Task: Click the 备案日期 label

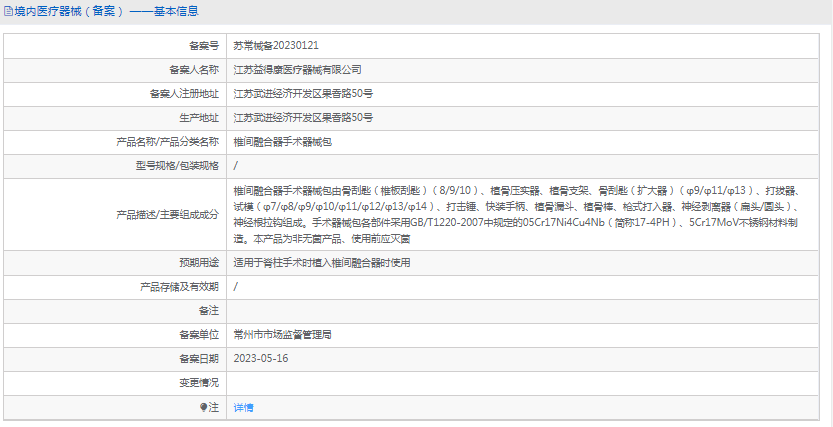Action: click(x=199, y=358)
